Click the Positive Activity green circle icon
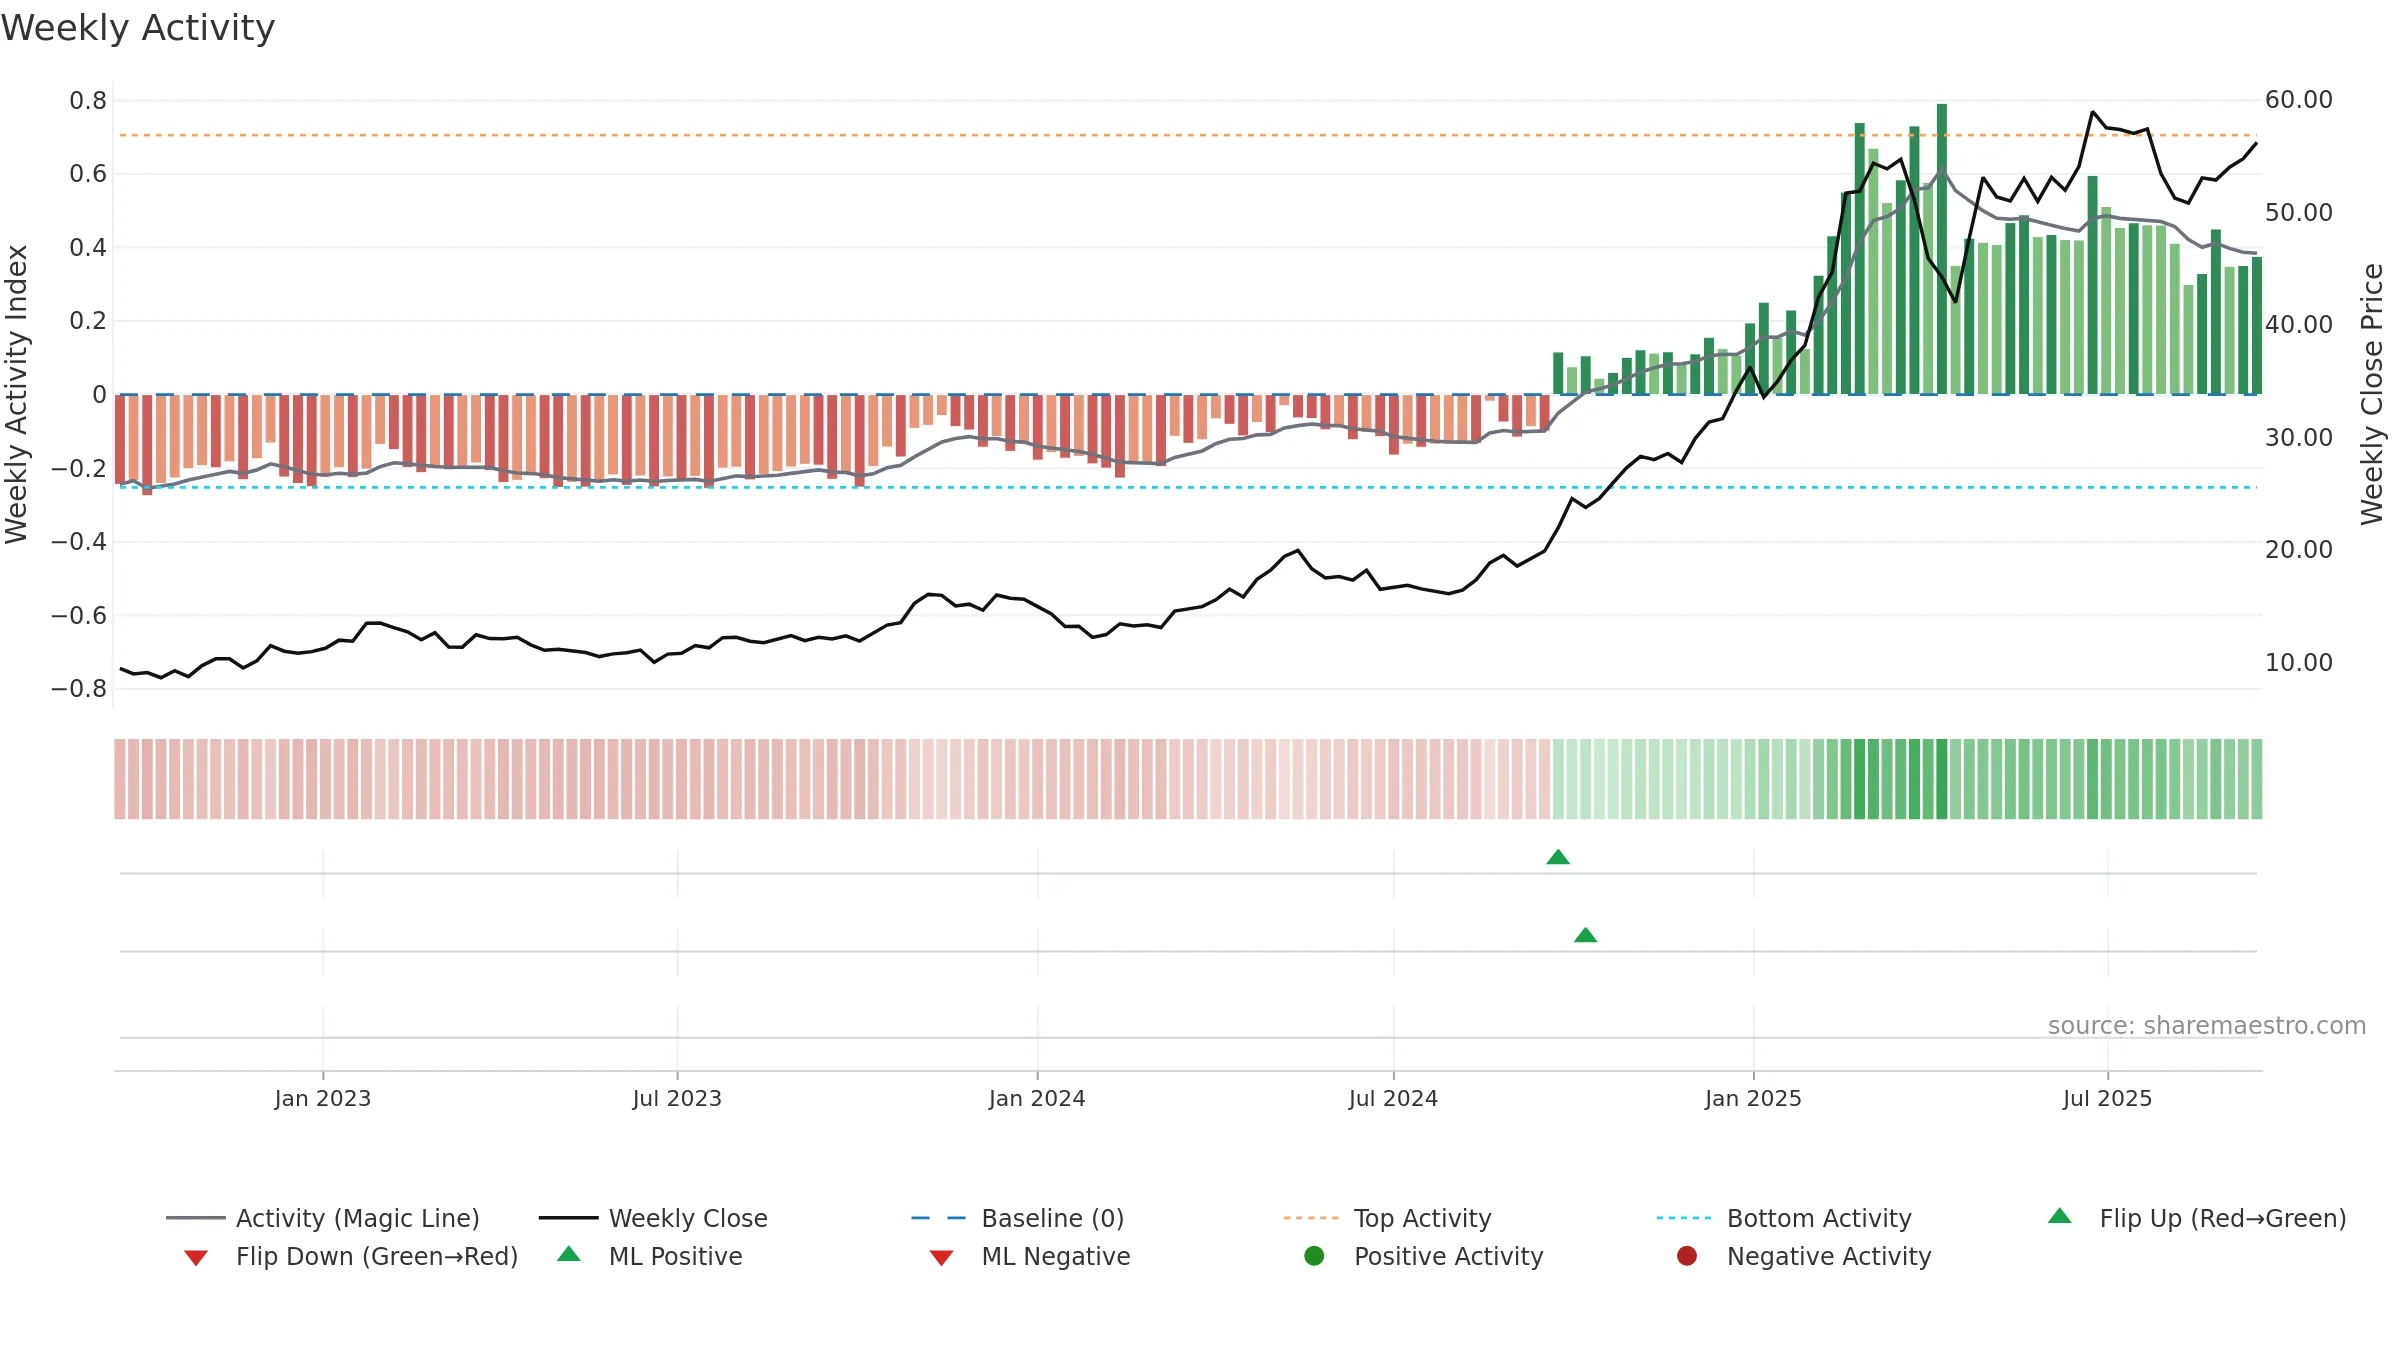 click(1315, 1256)
